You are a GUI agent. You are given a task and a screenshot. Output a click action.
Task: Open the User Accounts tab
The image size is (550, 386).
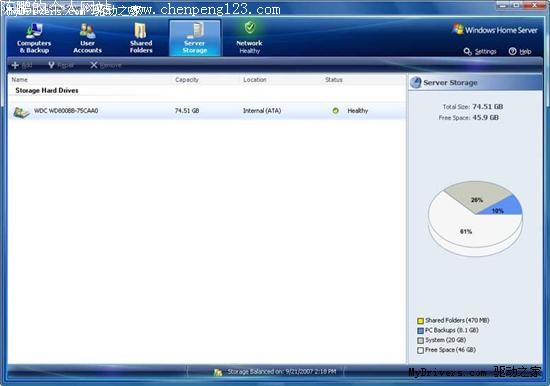pos(87,38)
